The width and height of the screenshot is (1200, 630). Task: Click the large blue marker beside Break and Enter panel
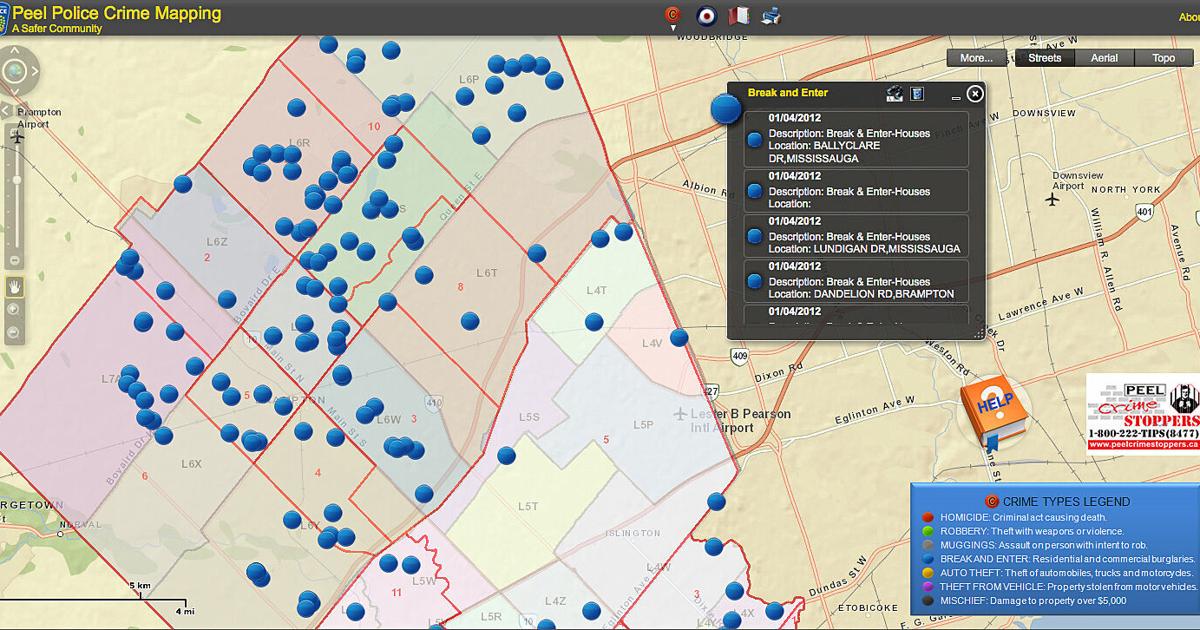(726, 107)
